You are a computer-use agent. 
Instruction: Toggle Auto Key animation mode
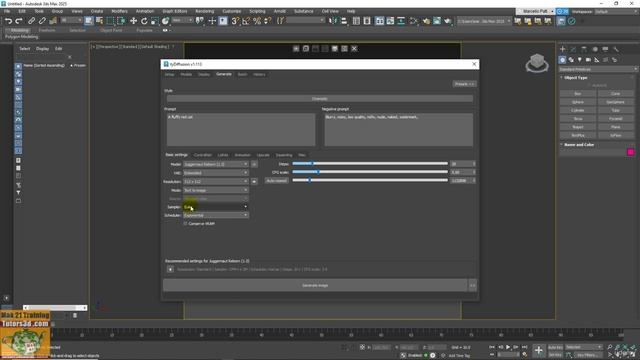tap(556, 347)
